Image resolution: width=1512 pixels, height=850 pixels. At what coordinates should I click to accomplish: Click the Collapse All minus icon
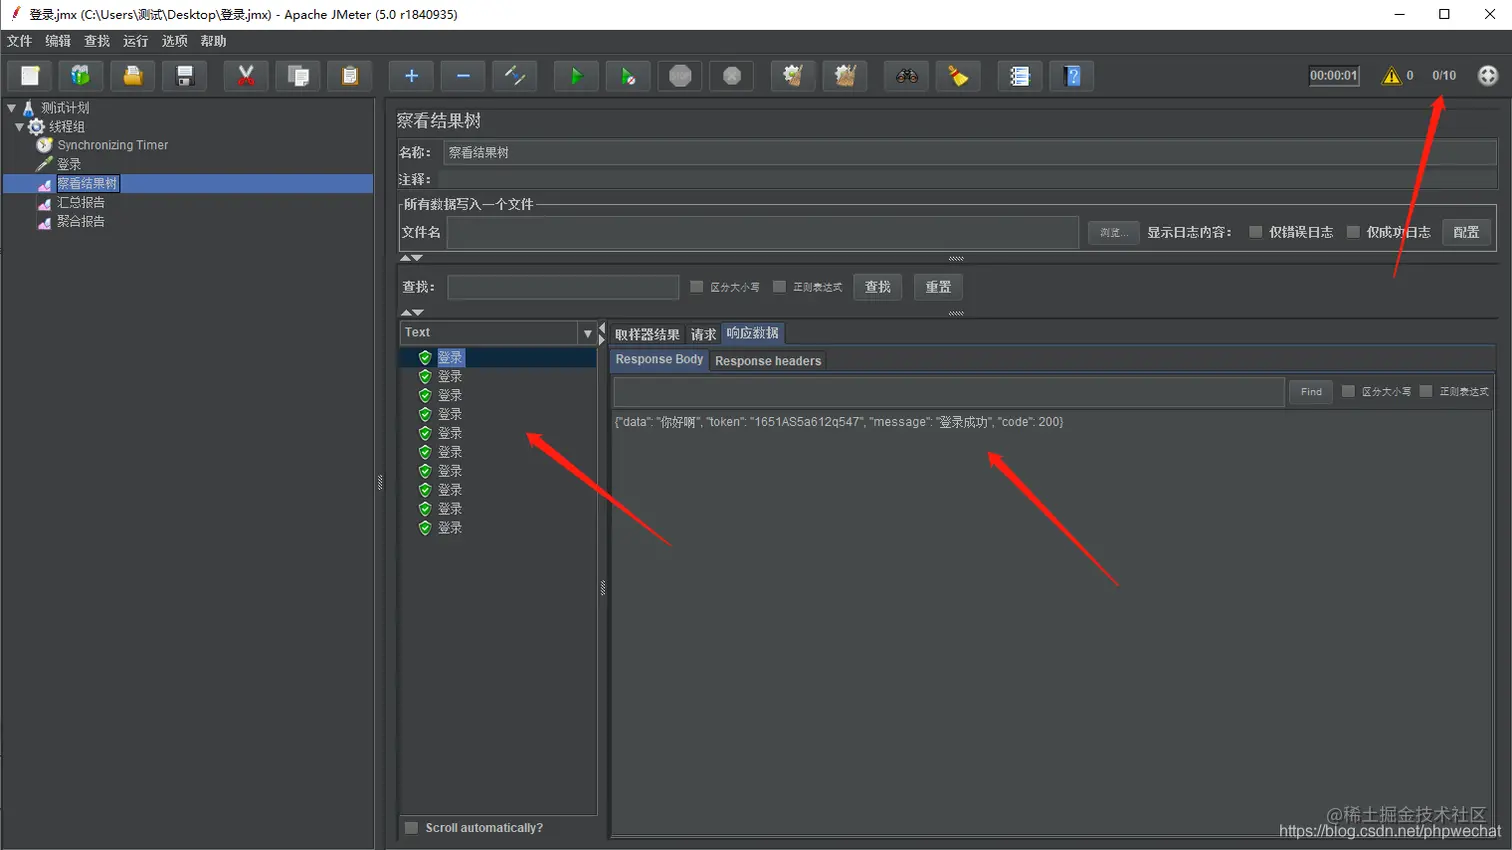pyautogui.click(x=463, y=76)
